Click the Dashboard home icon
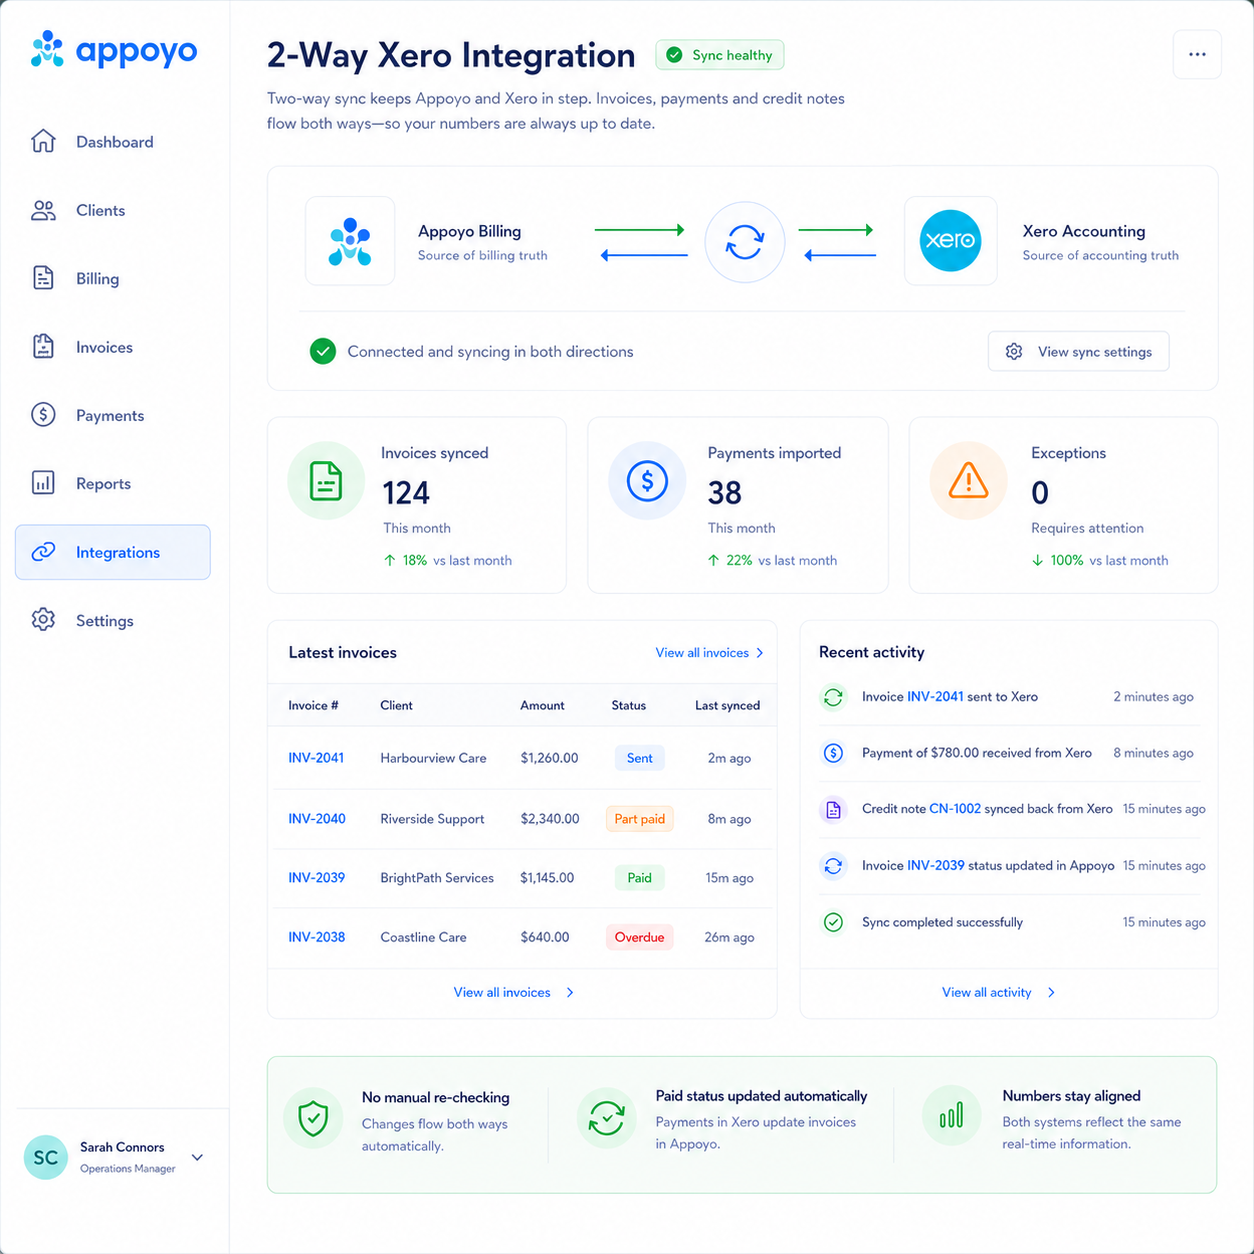Screen dimensions: 1254x1254 43,141
